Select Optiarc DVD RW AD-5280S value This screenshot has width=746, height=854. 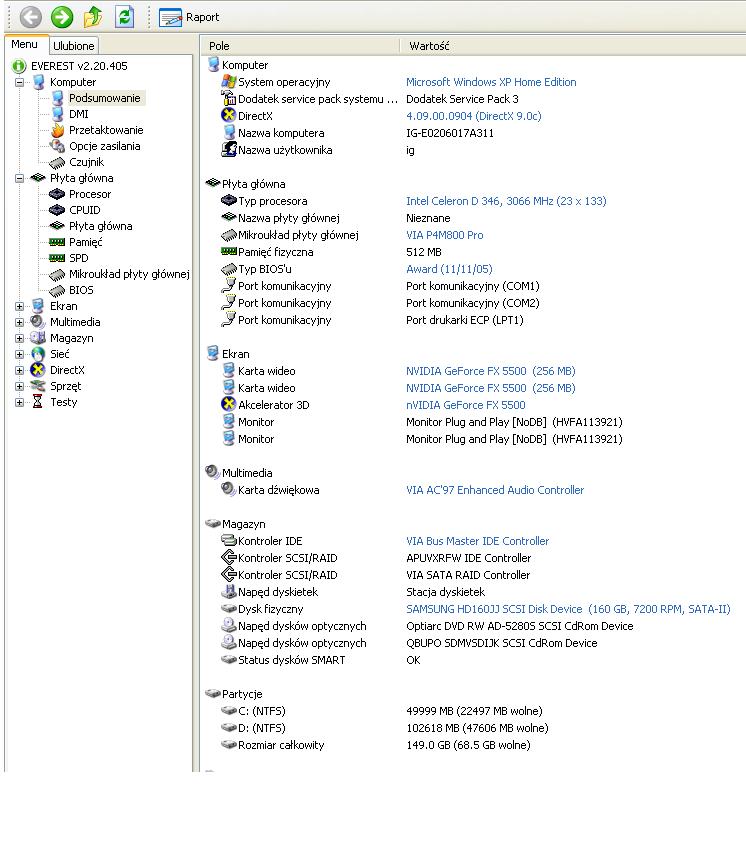[519, 626]
